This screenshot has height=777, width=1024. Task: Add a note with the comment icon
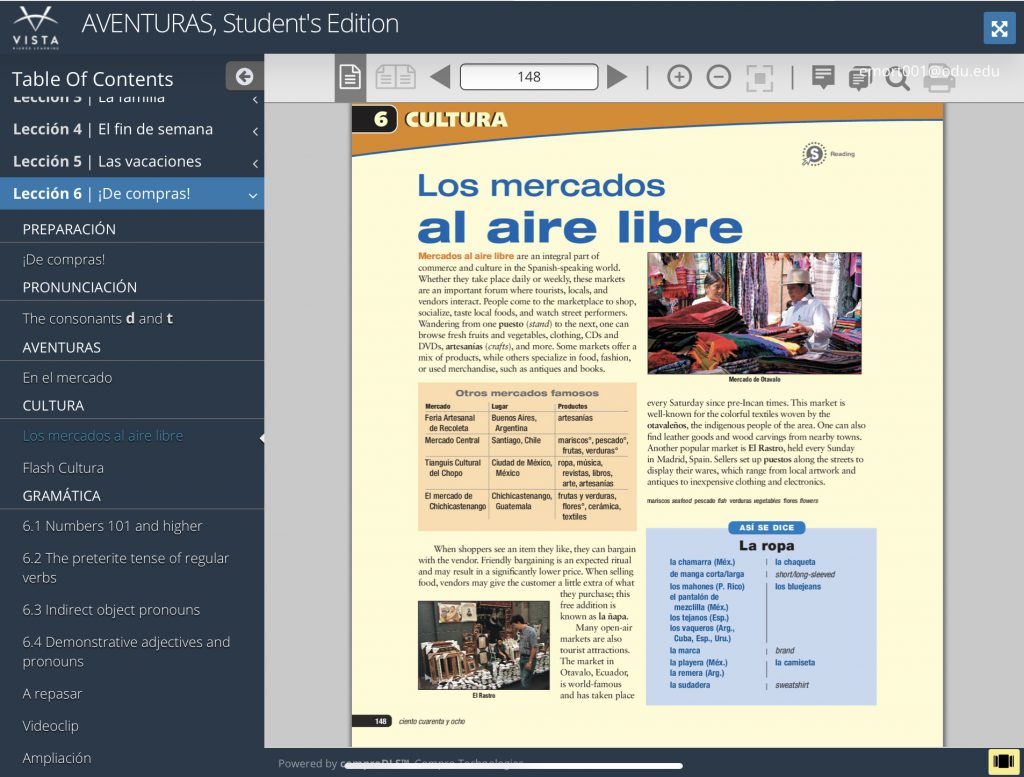click(823, 76)
